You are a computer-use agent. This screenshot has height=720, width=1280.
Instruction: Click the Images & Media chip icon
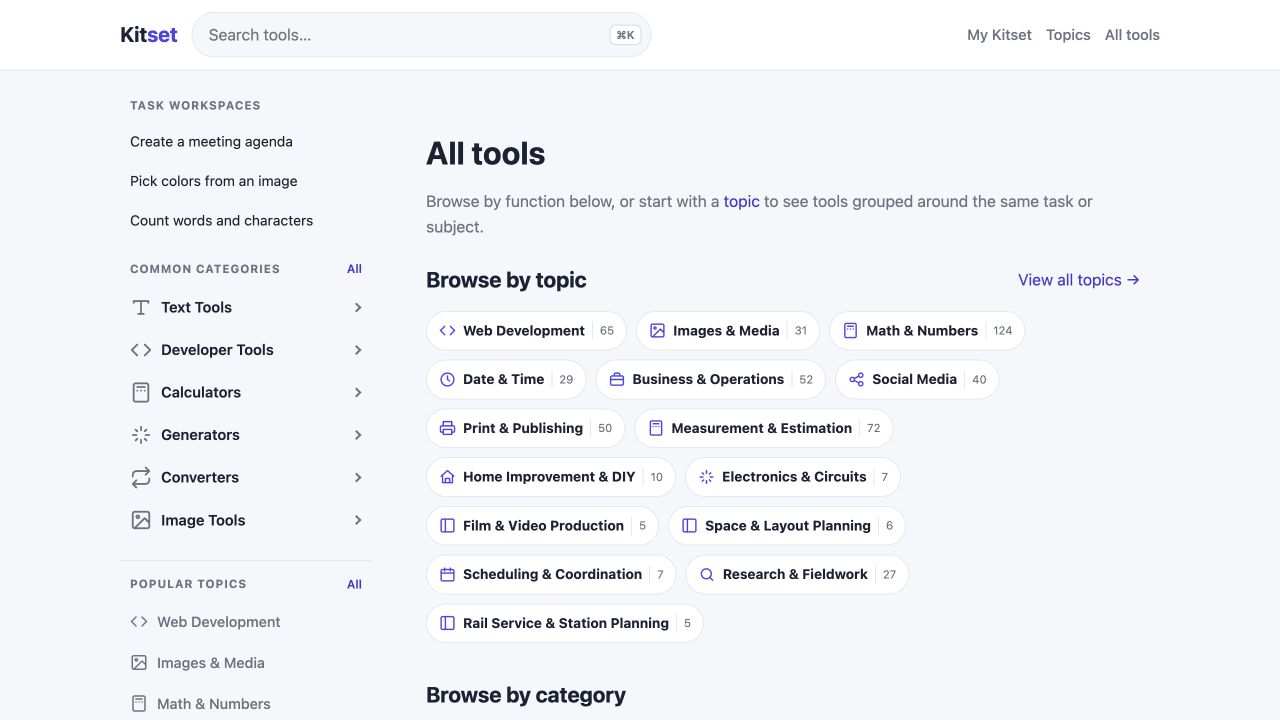coord(657,331)
